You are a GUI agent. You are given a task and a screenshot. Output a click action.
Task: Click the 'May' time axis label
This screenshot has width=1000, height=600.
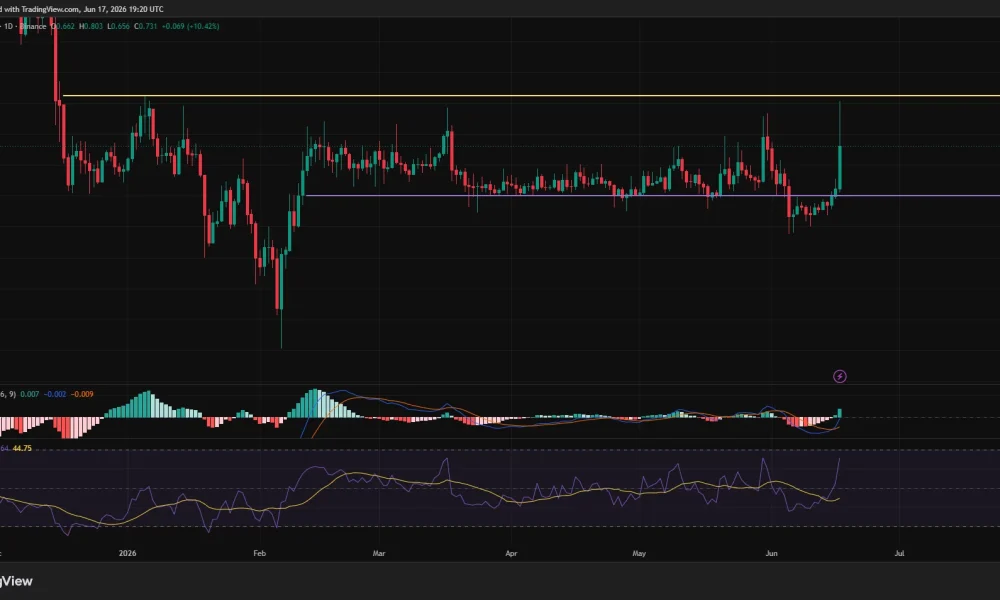click(x=639, y=553)
